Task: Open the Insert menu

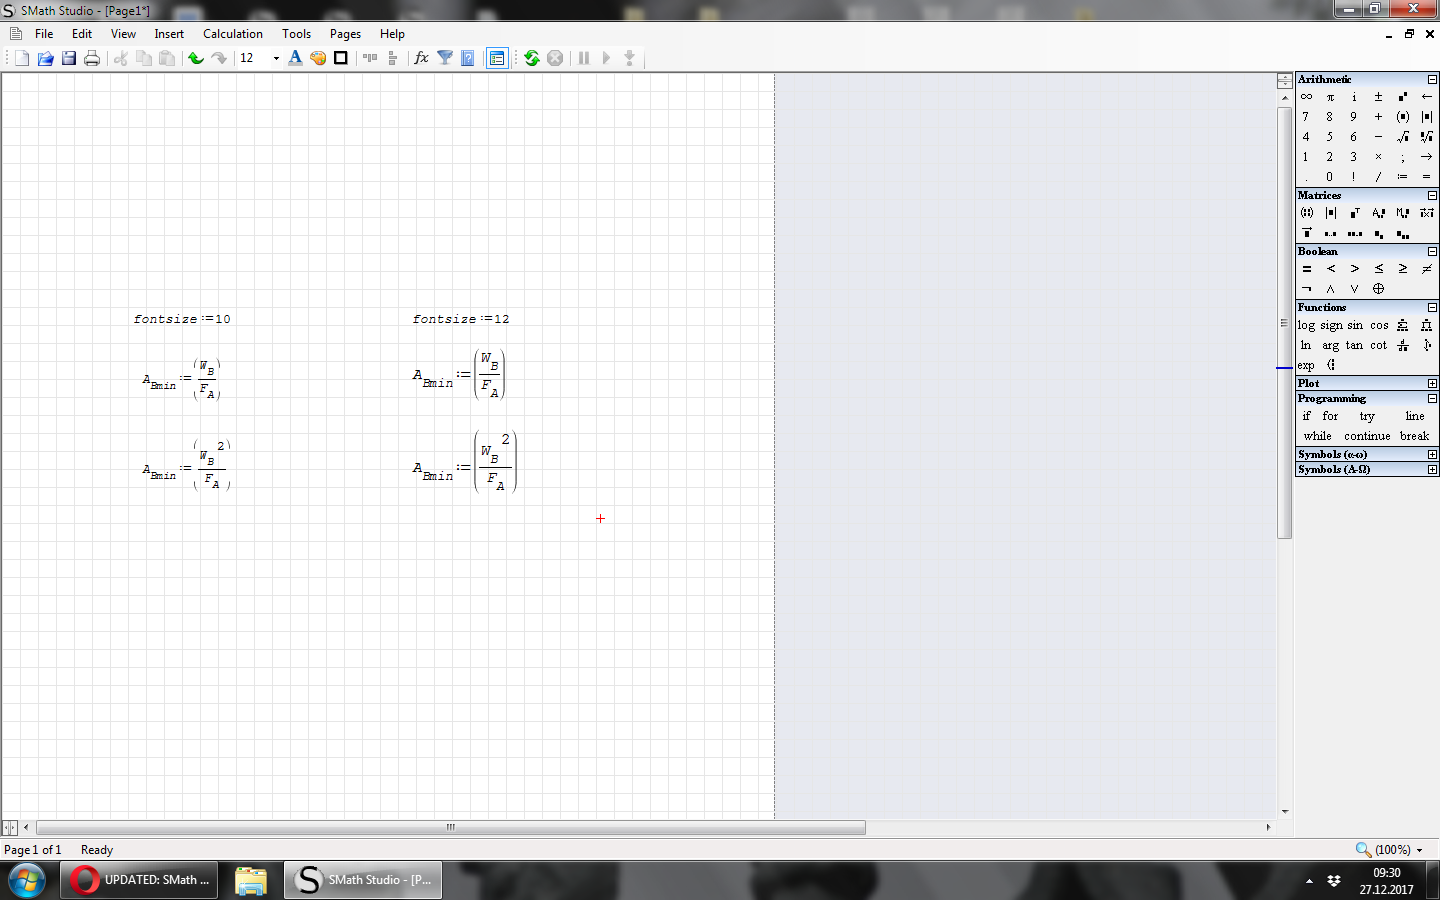Action: point(169,34)
